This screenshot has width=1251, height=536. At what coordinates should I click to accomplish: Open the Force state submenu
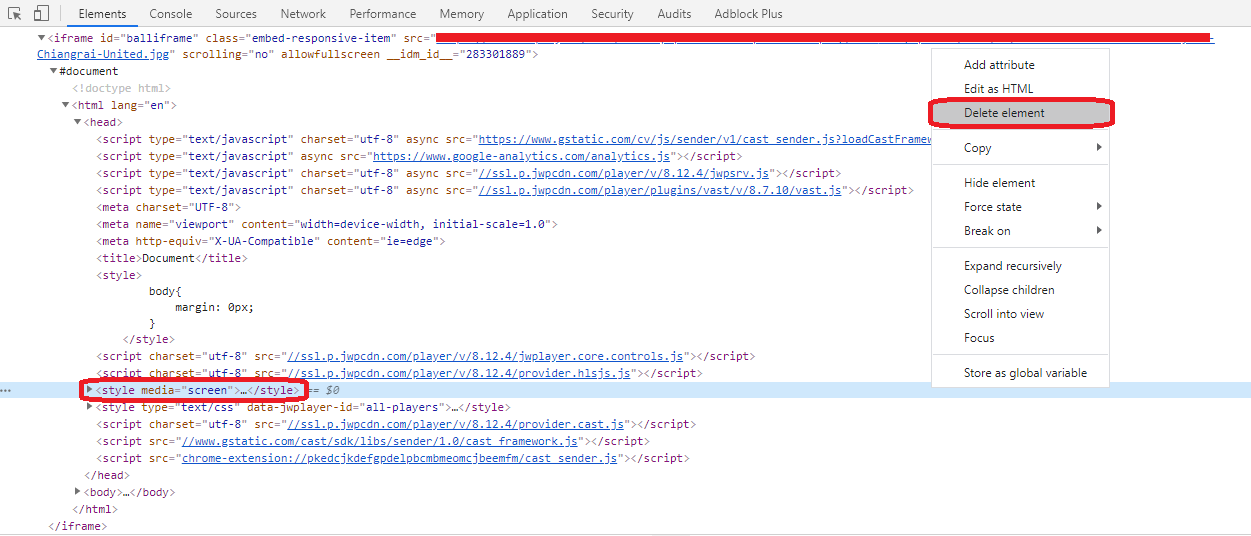click(1020, 207)
